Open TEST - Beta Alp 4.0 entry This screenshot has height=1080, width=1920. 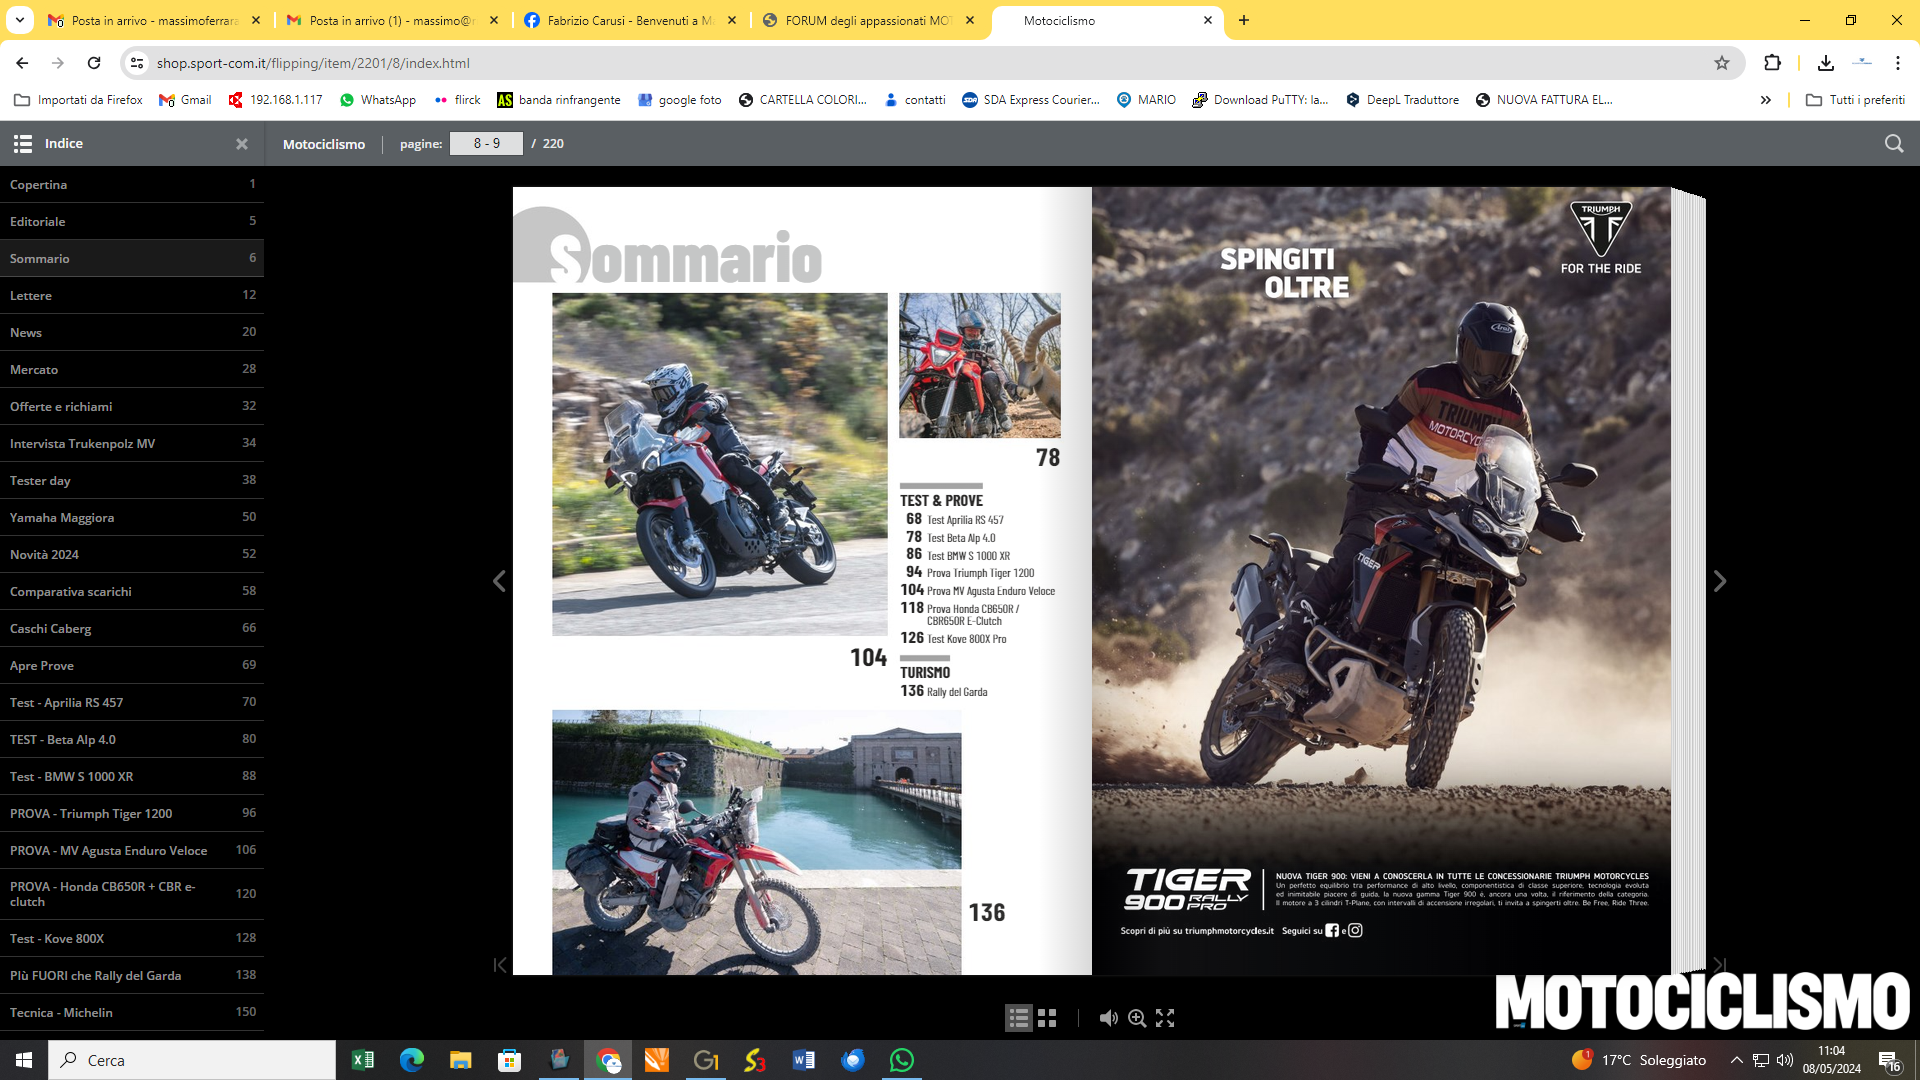[x=132, y=739]
